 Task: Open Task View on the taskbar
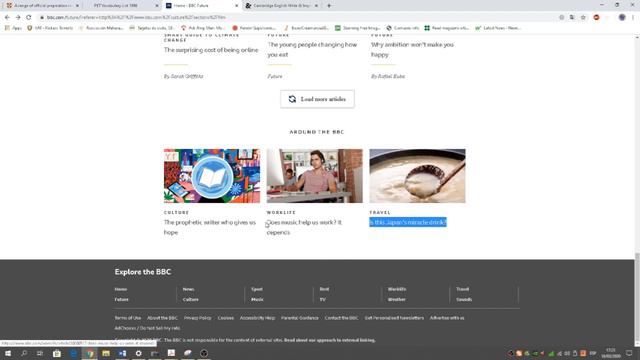[40, 353]
